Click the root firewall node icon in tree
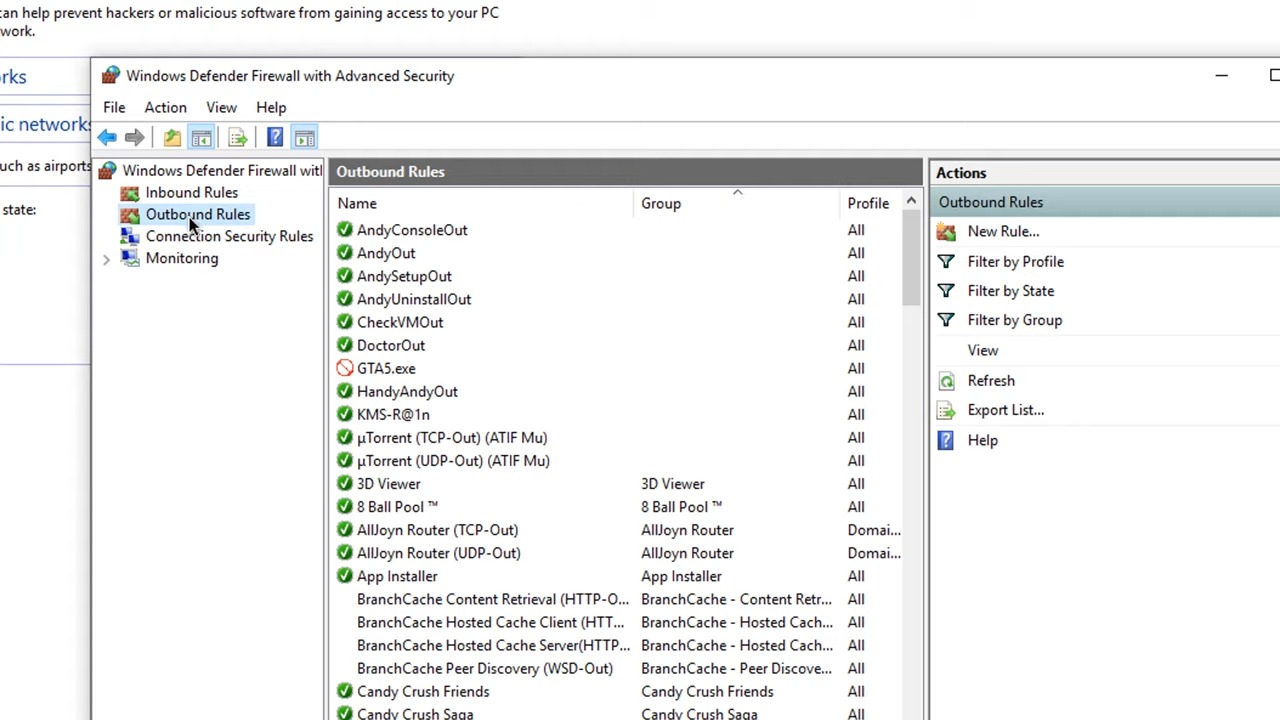 (x=108, y=171)
